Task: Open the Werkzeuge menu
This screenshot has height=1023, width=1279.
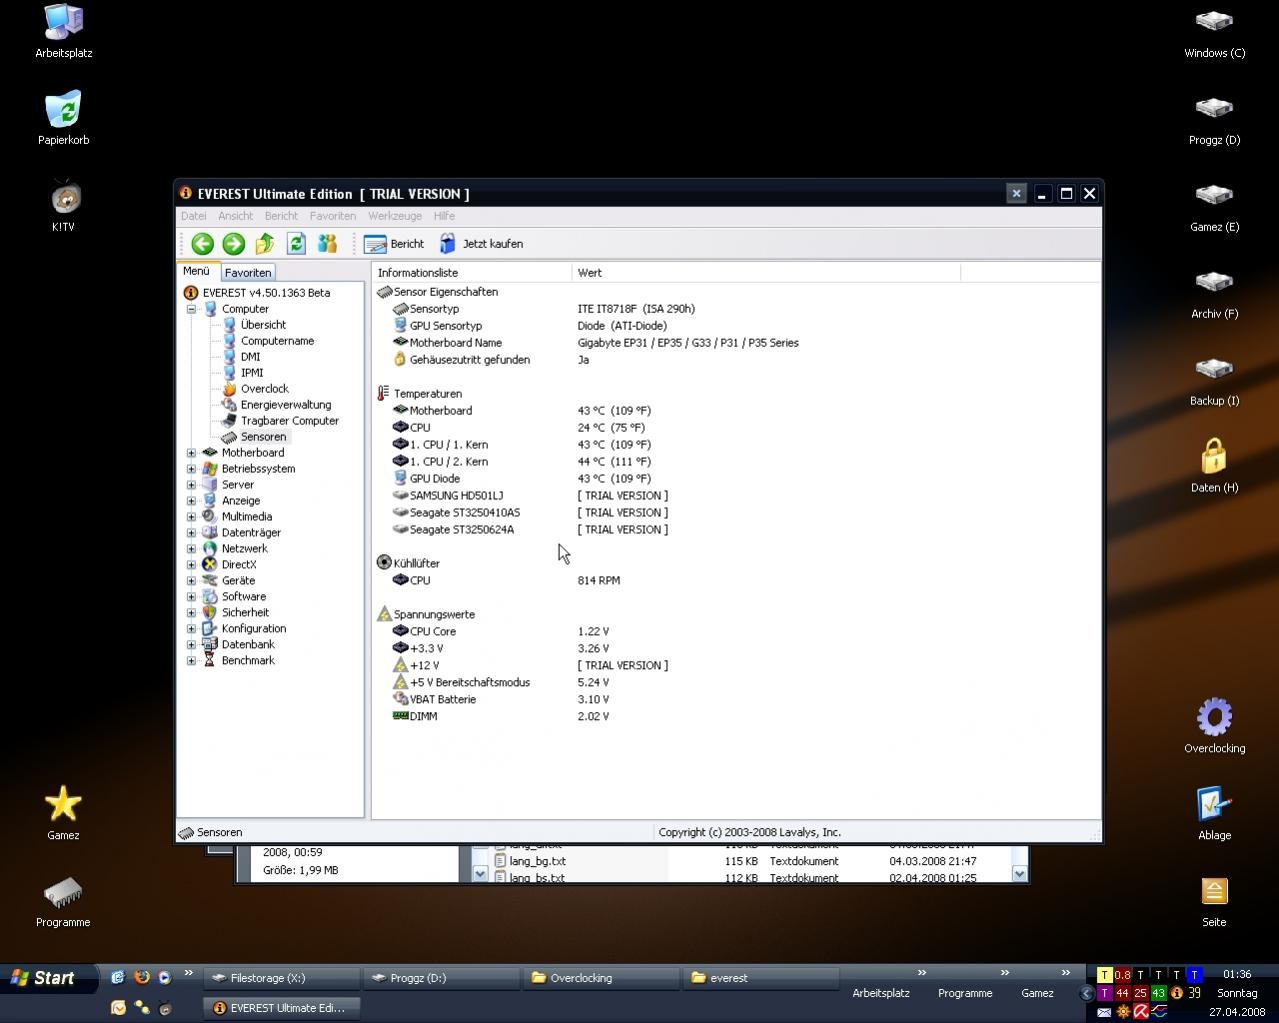Action: click(395, 216)
